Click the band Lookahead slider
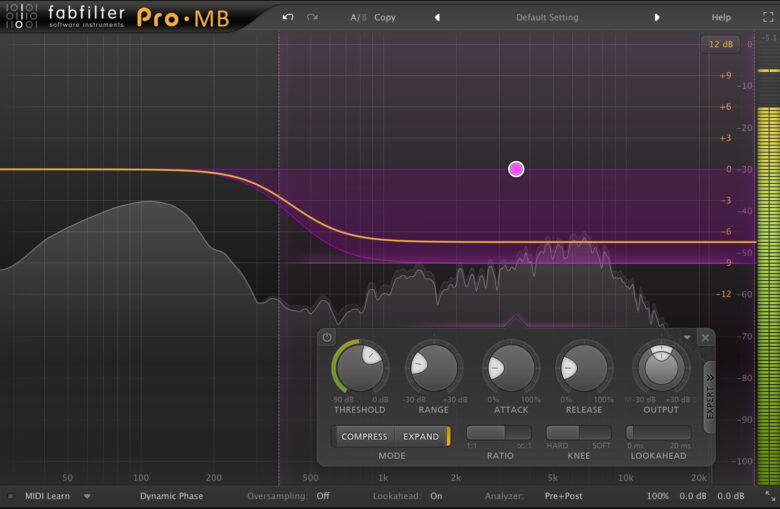This screenshot has height=509, width=780. tap(659, 433)
